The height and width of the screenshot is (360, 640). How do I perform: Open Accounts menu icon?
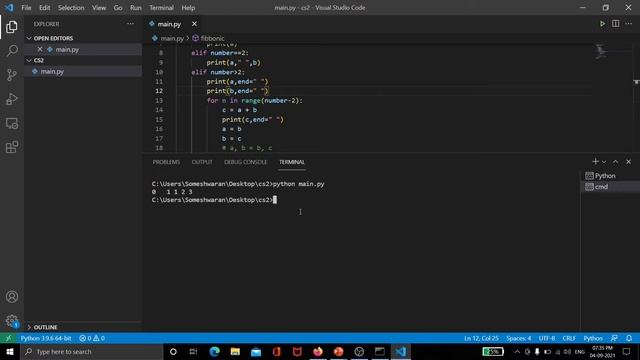tap(12, 297)
